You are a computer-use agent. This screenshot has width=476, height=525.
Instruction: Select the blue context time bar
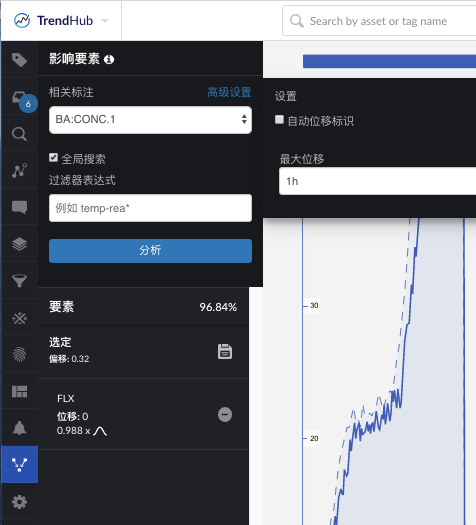click(389, 61)
